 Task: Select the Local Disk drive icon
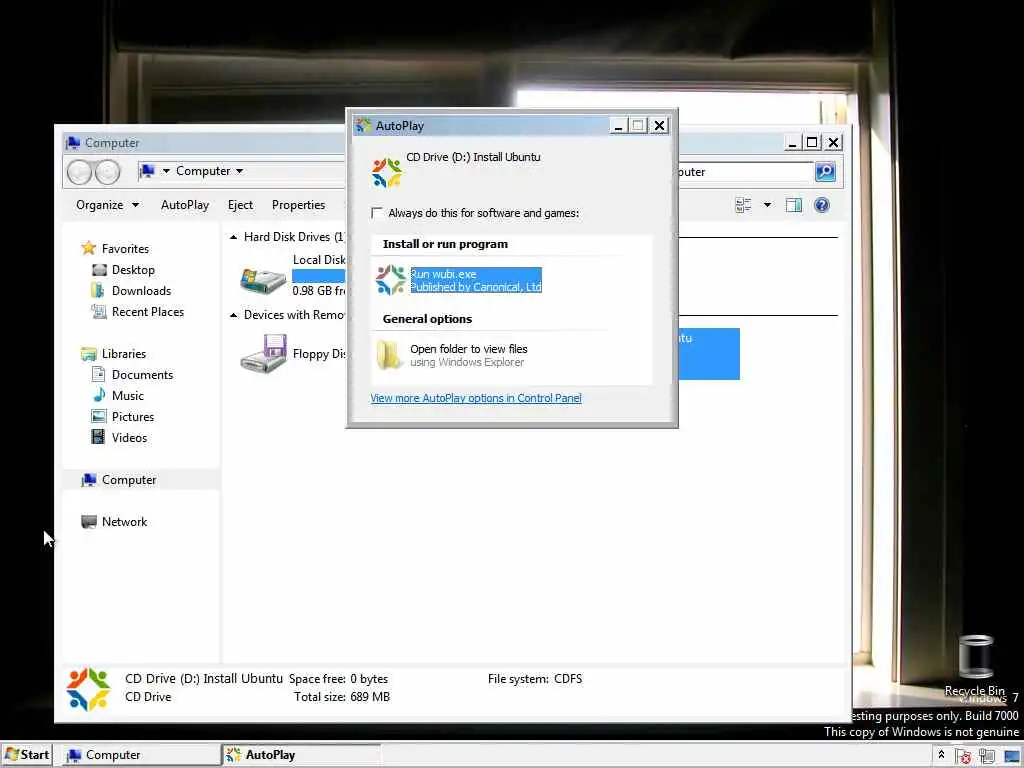point(263,279)
